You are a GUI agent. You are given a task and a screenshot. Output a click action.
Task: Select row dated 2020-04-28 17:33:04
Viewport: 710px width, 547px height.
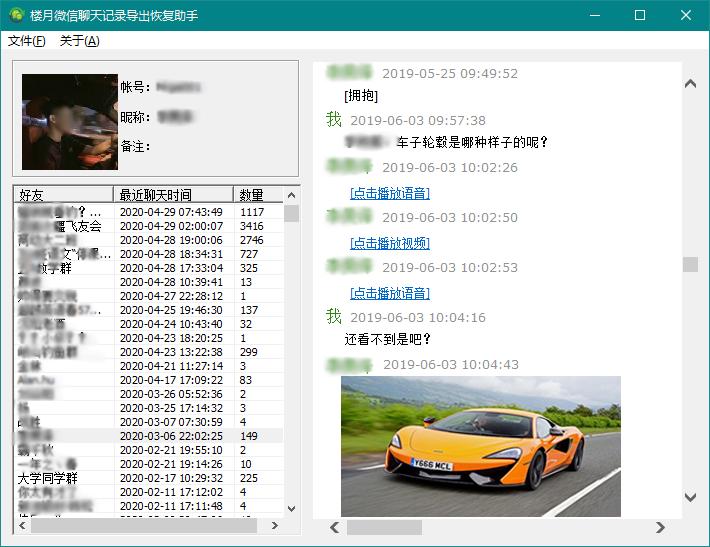(x=149, y=268)
